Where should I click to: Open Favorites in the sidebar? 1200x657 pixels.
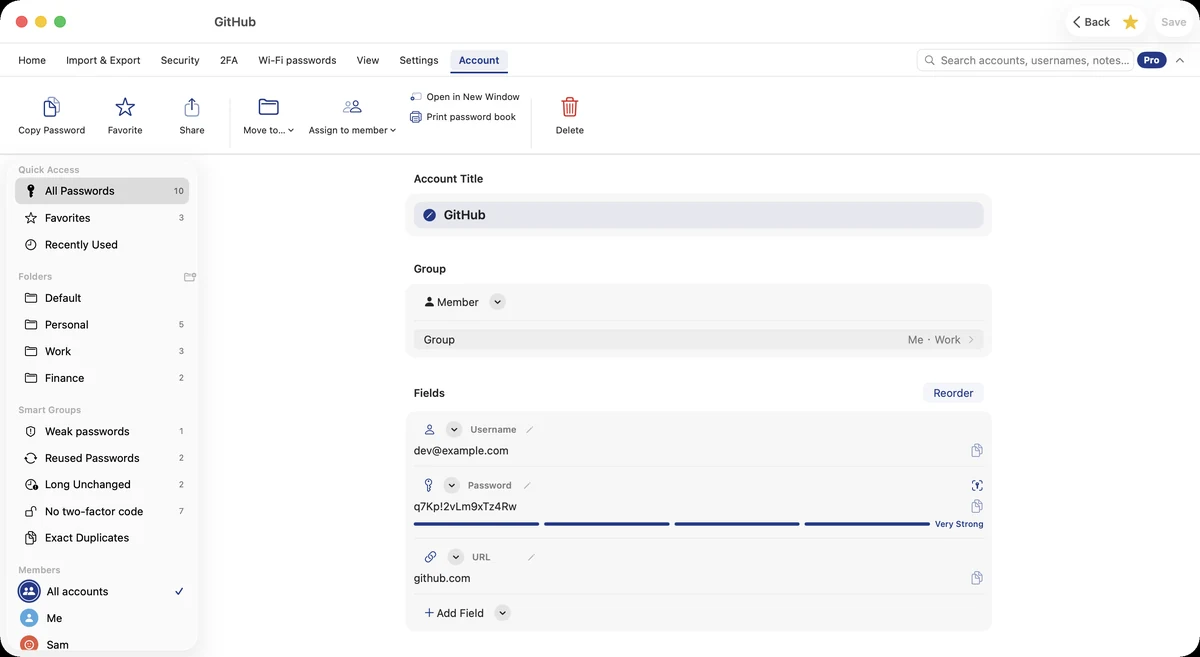(x=102, y=218)
